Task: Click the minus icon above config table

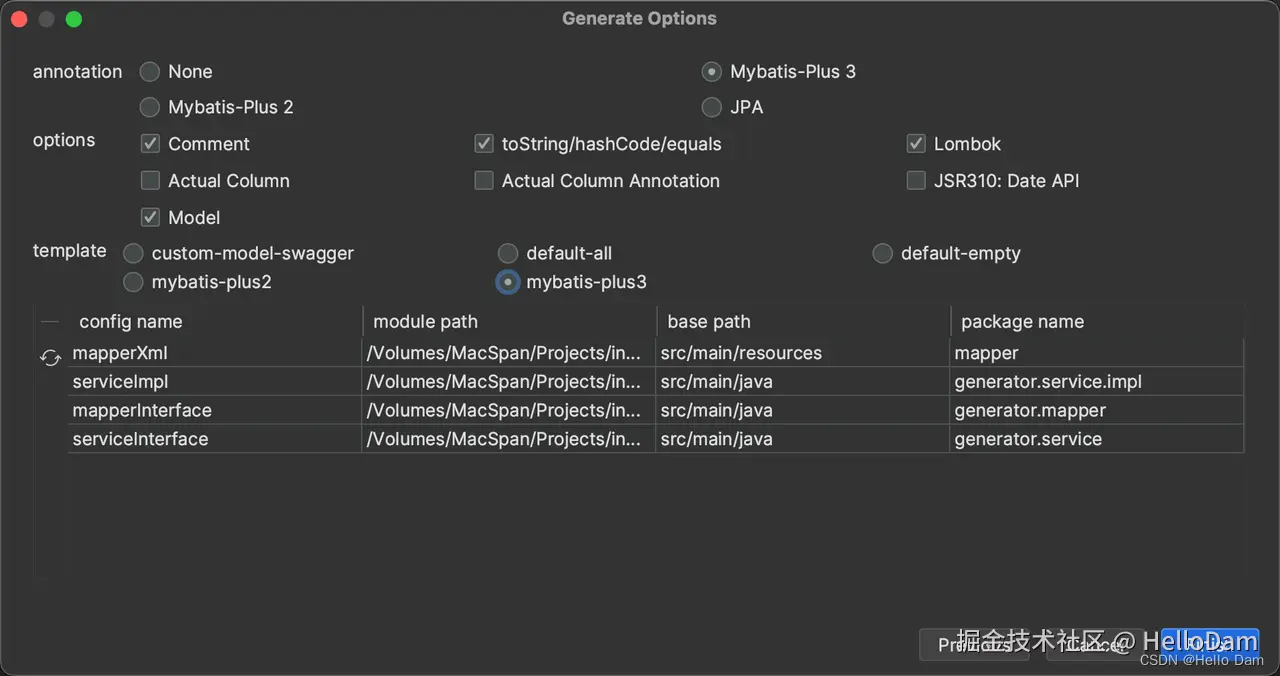Action: [x=50, y=322]
